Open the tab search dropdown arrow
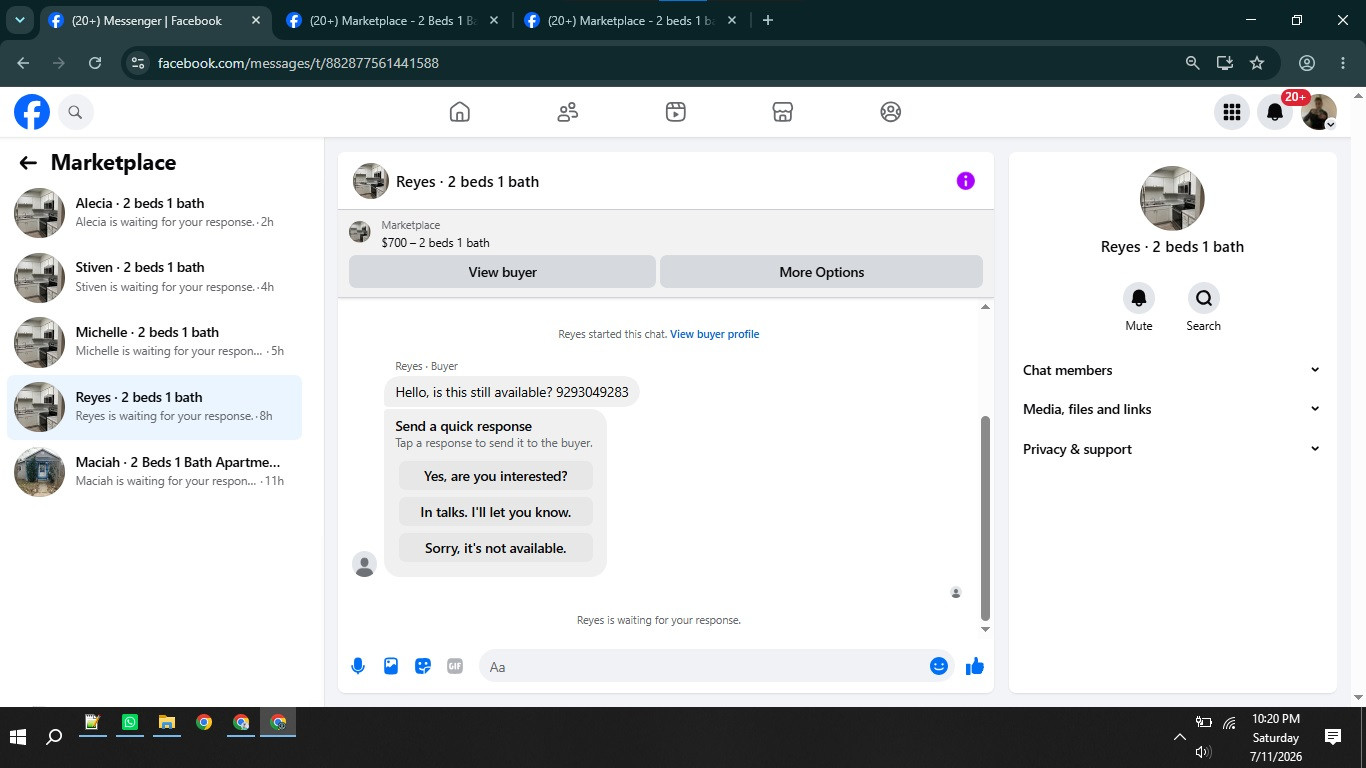Viewport: 1366px width, 768px height. point(19,20)
